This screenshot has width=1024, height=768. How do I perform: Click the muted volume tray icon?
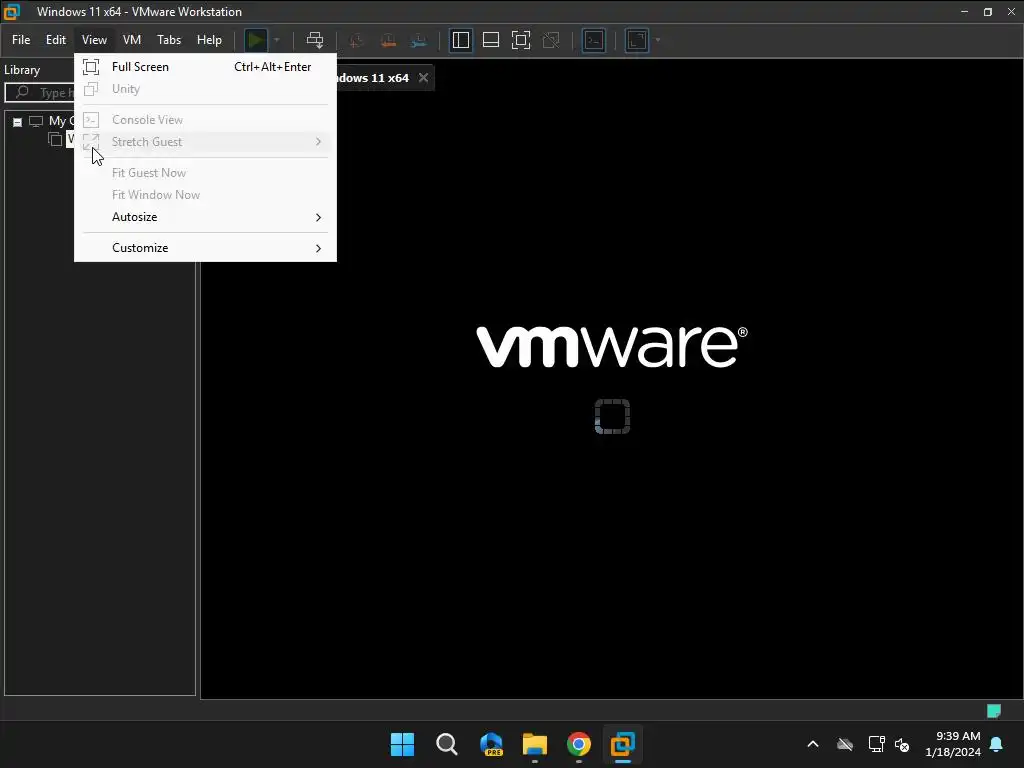coord(902,744)
